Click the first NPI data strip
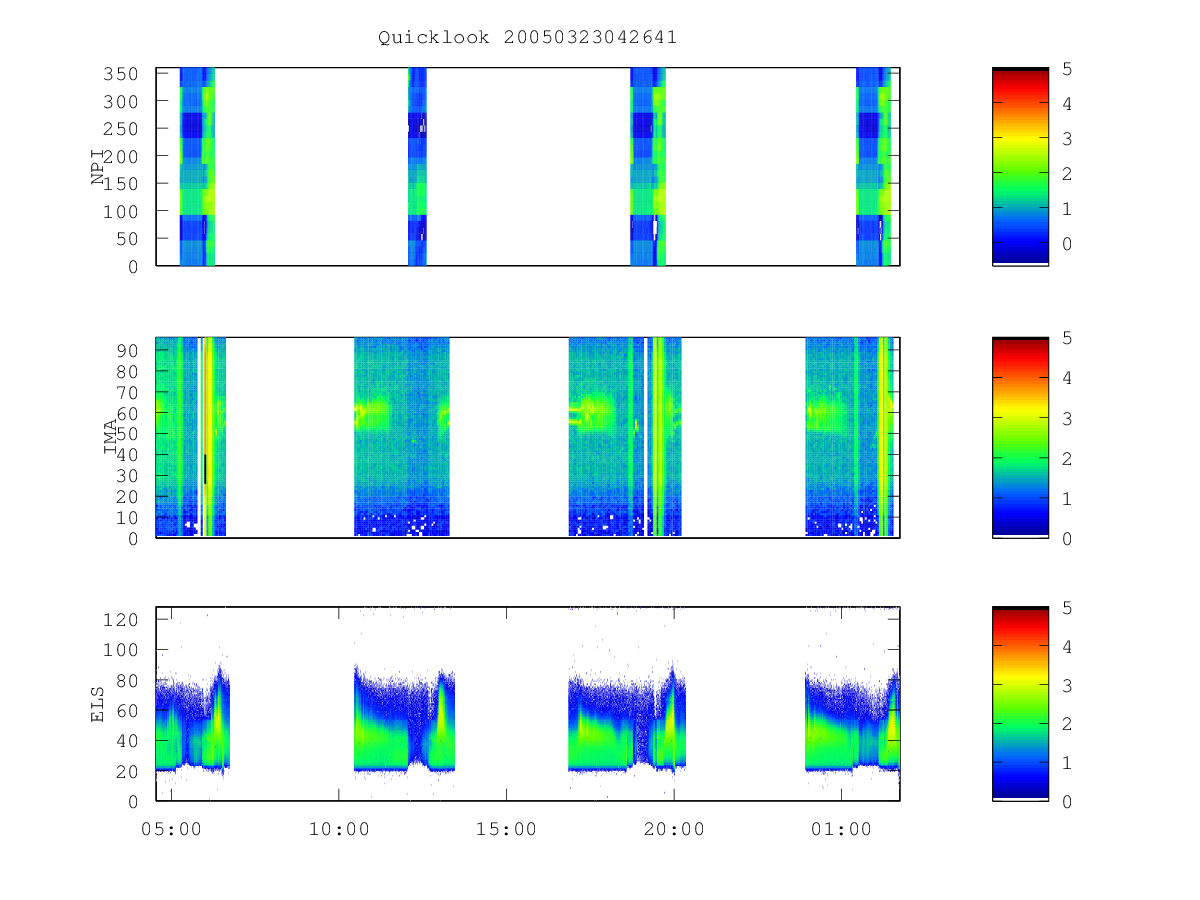Screen dimensions: 1200x900 (197, 166)
